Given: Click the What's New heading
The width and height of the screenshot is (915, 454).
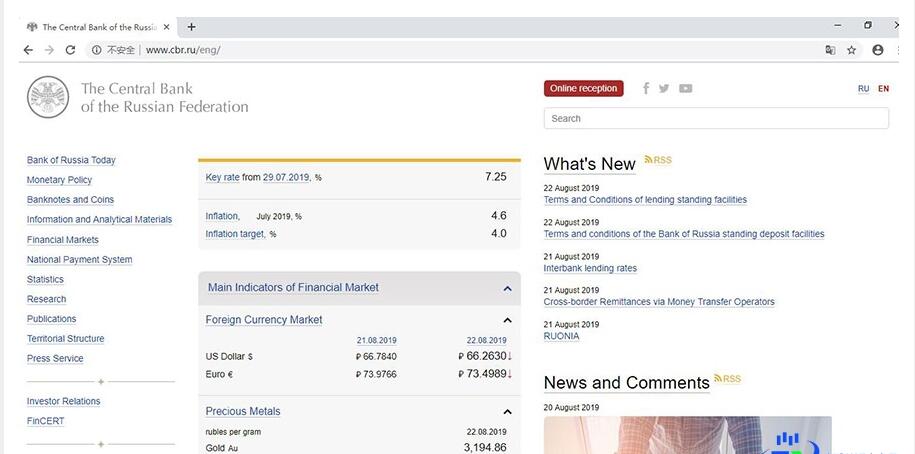Looking at the screenshot, I should tap(589, 164).
